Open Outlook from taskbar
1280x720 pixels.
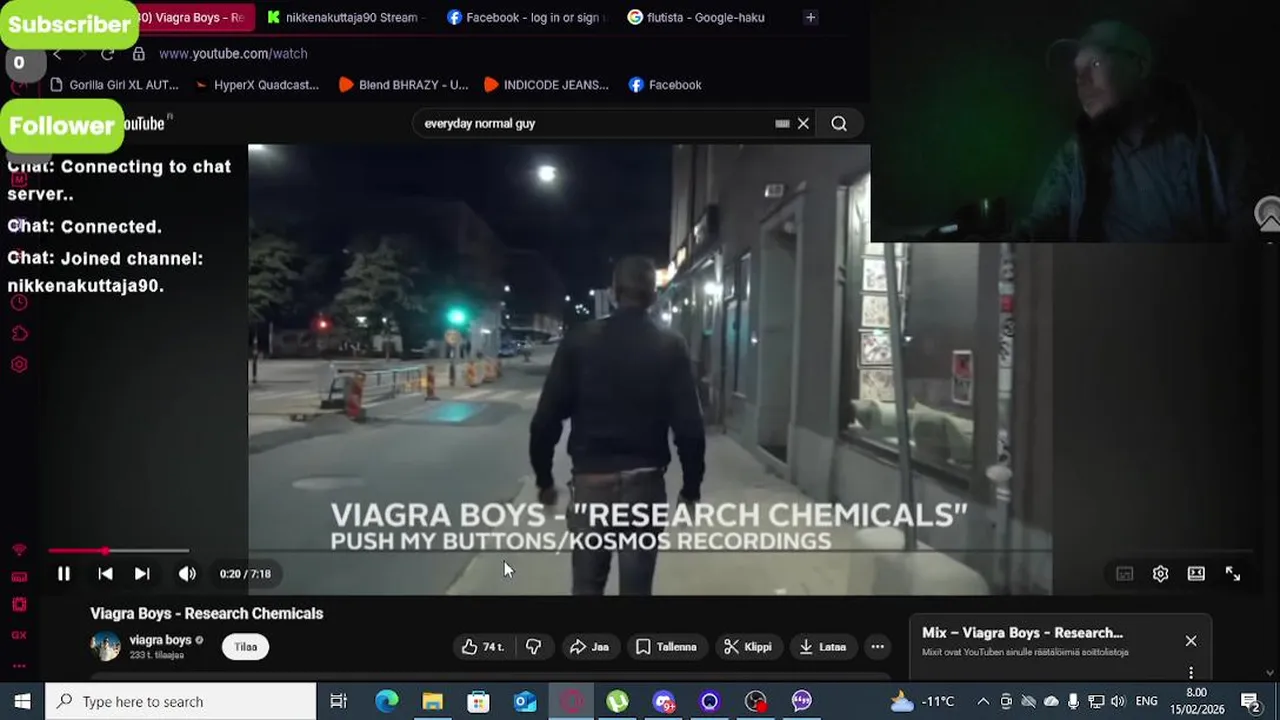coord(525,702)
